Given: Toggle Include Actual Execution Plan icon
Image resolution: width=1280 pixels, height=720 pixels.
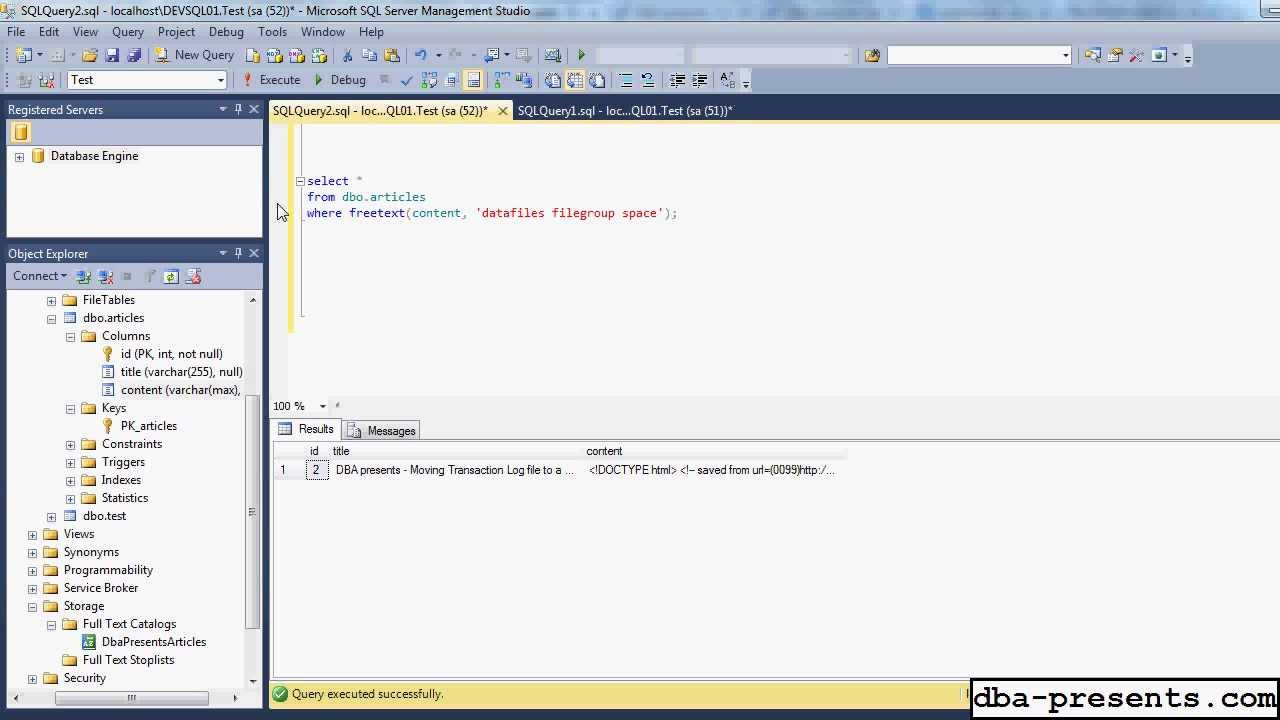Looking at the screenshot, I should coord(502,80).
